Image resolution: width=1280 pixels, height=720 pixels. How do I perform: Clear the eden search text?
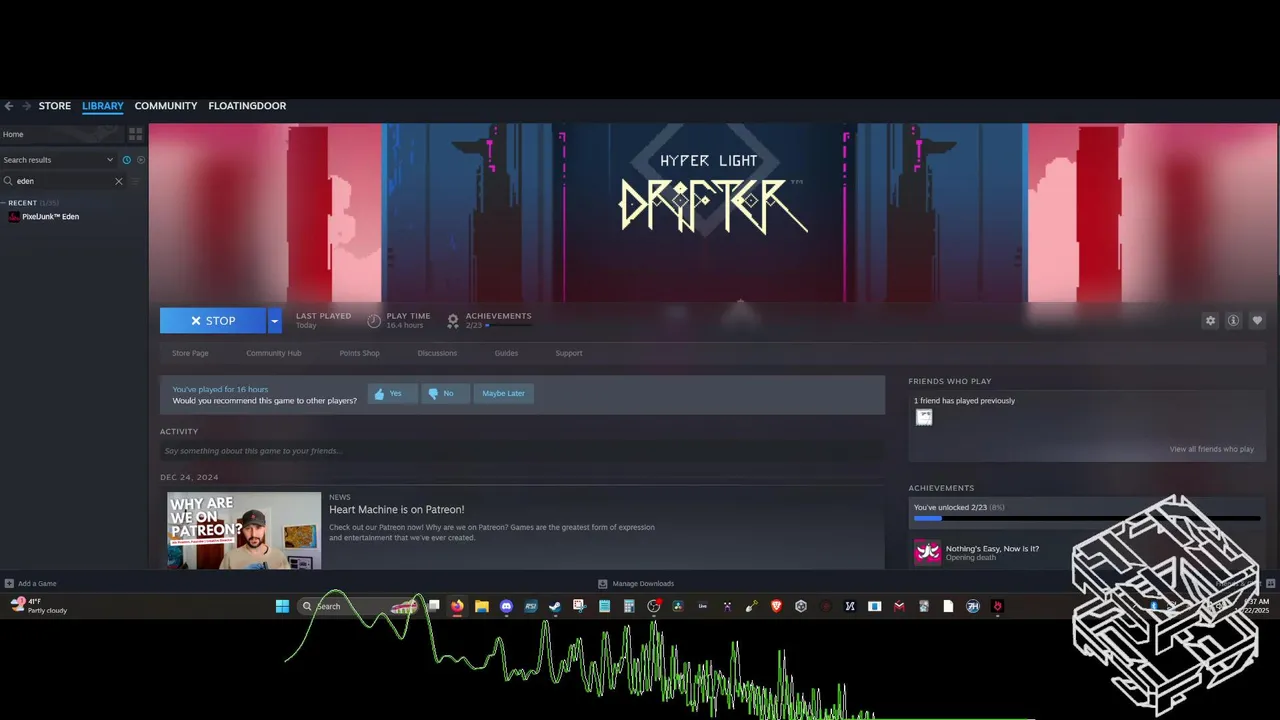(118, 181)
